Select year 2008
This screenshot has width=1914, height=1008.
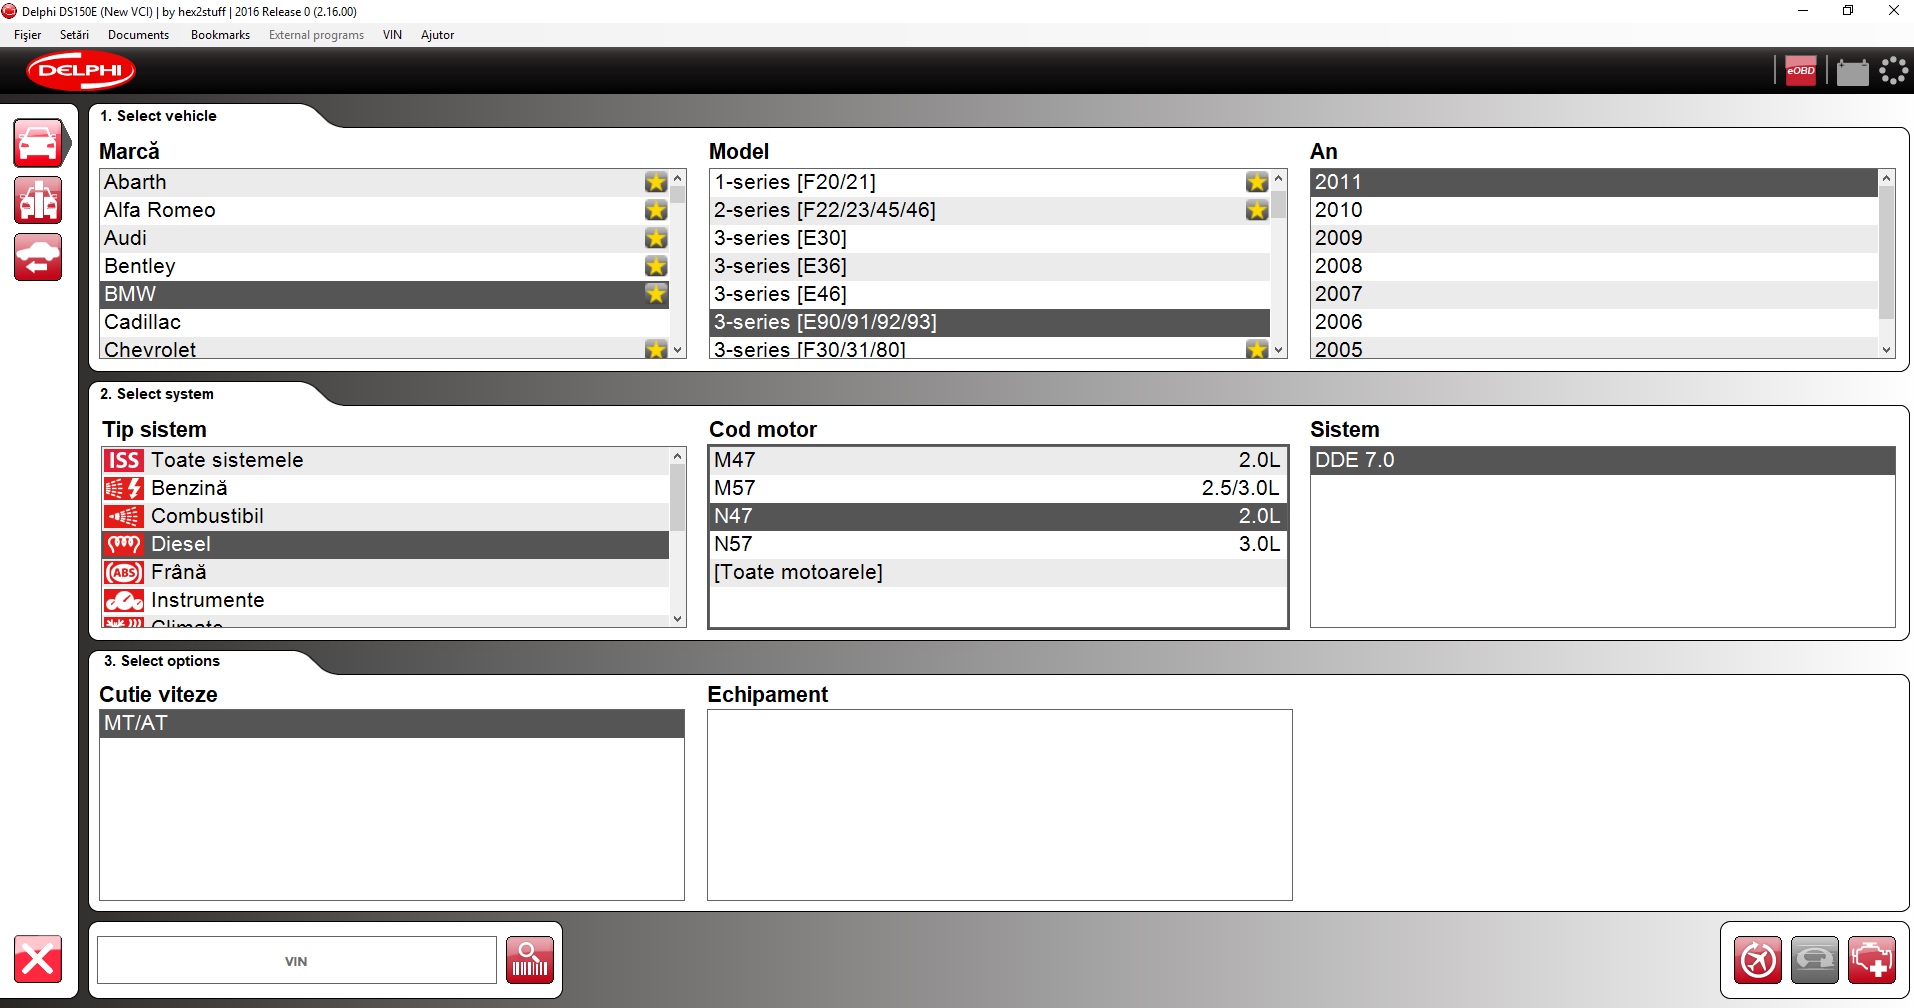pos(1594,266)
